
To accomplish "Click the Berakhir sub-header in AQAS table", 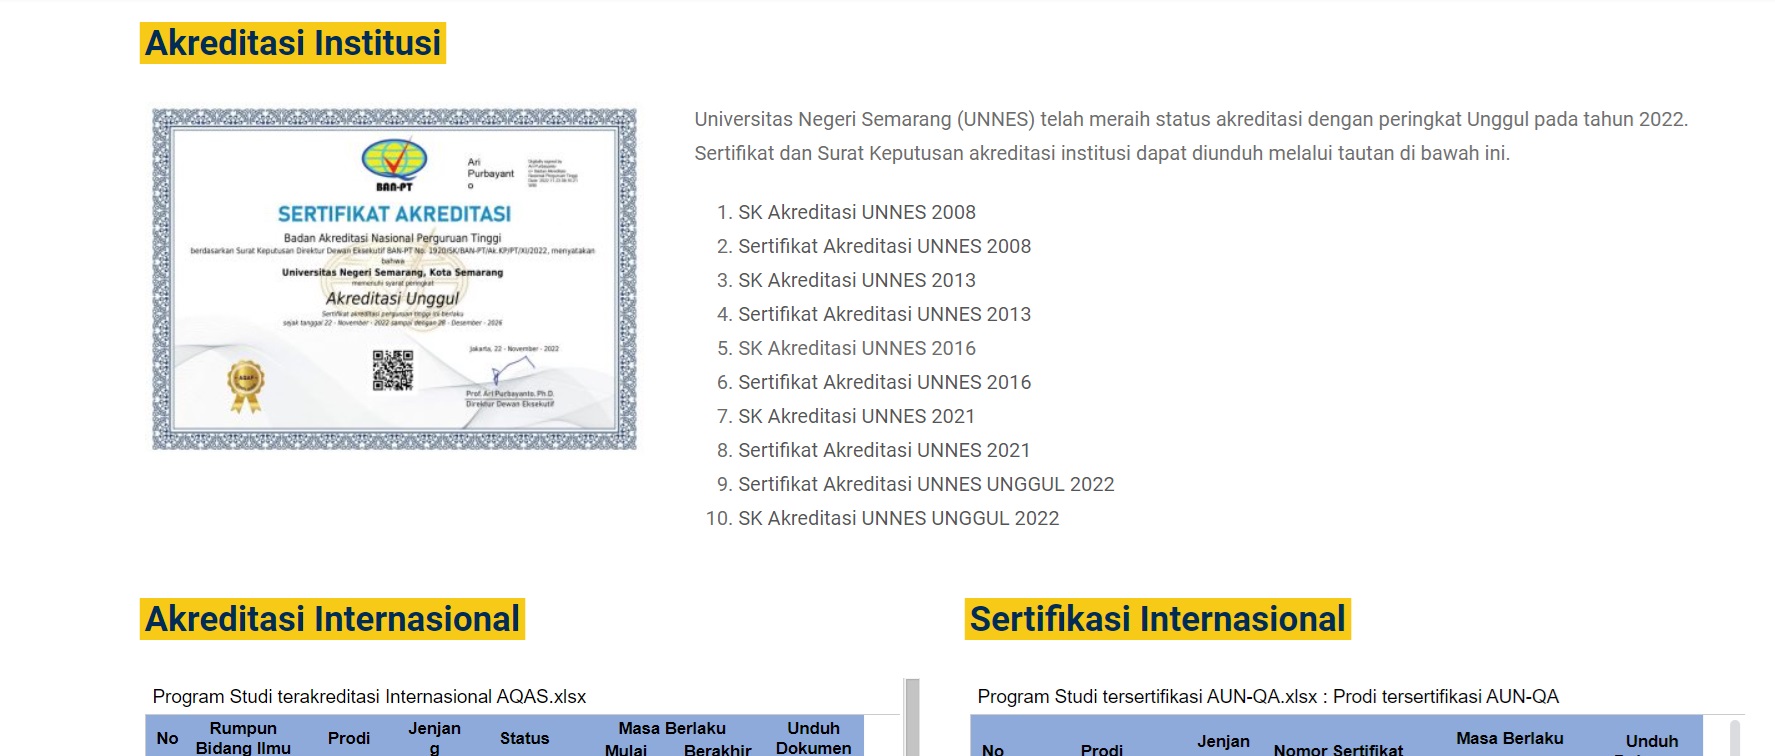I will point(718,749).
